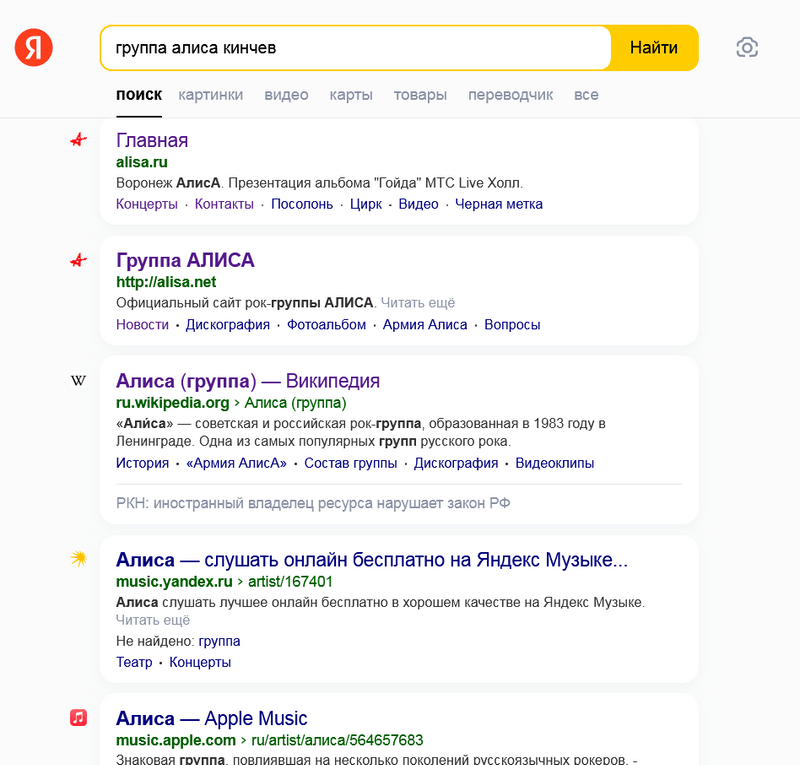The height and width of the screenshot is (765, 800).
Task: Open camera image search icon
Action: pyautogui.click(x=747, y=48)
